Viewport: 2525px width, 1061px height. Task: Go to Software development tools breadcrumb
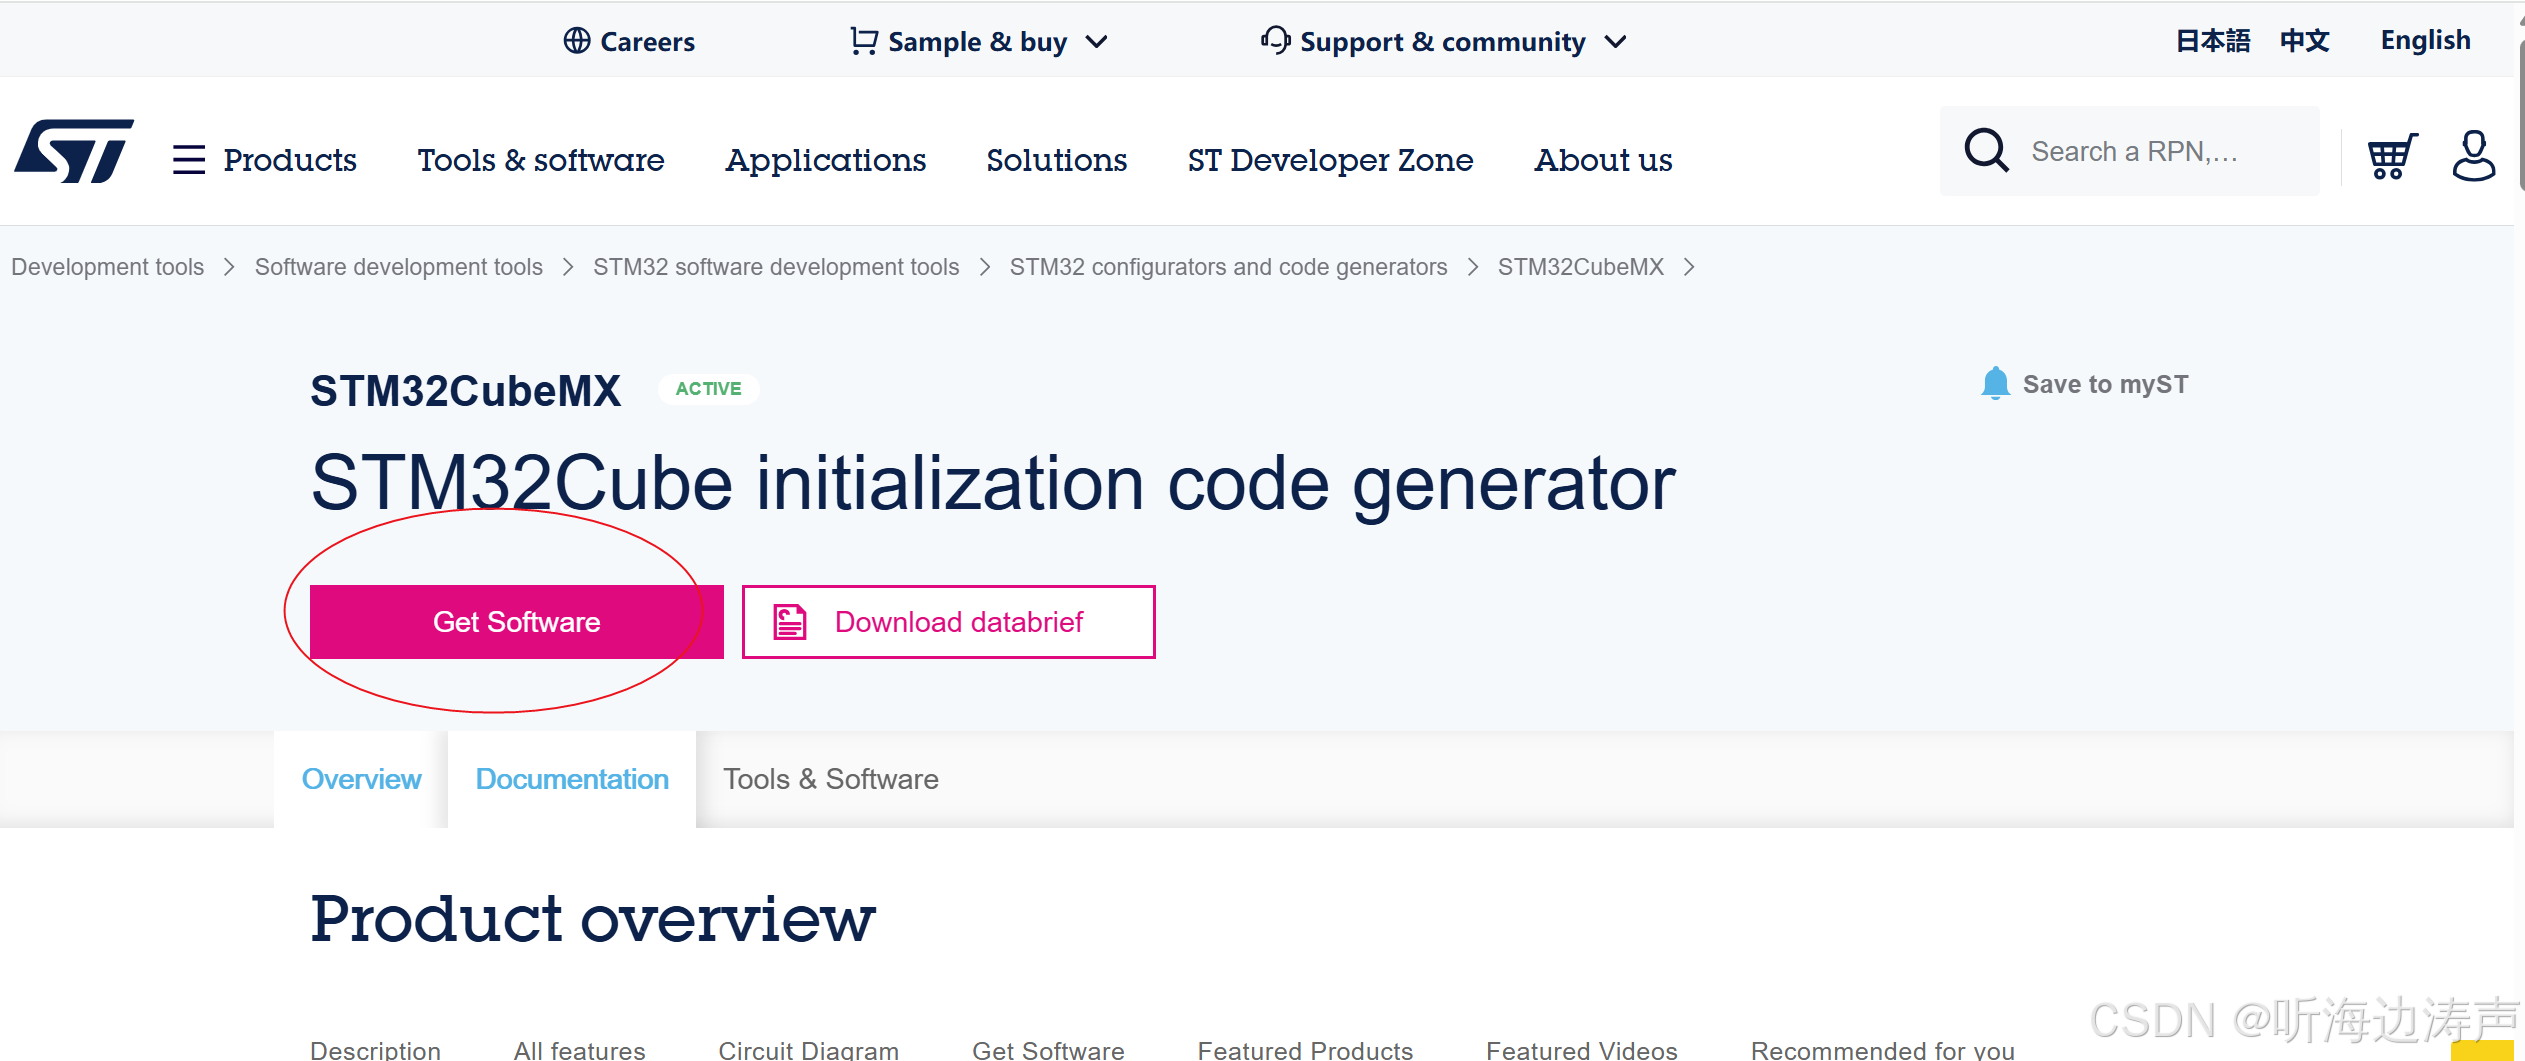click(x=399, y=267)
